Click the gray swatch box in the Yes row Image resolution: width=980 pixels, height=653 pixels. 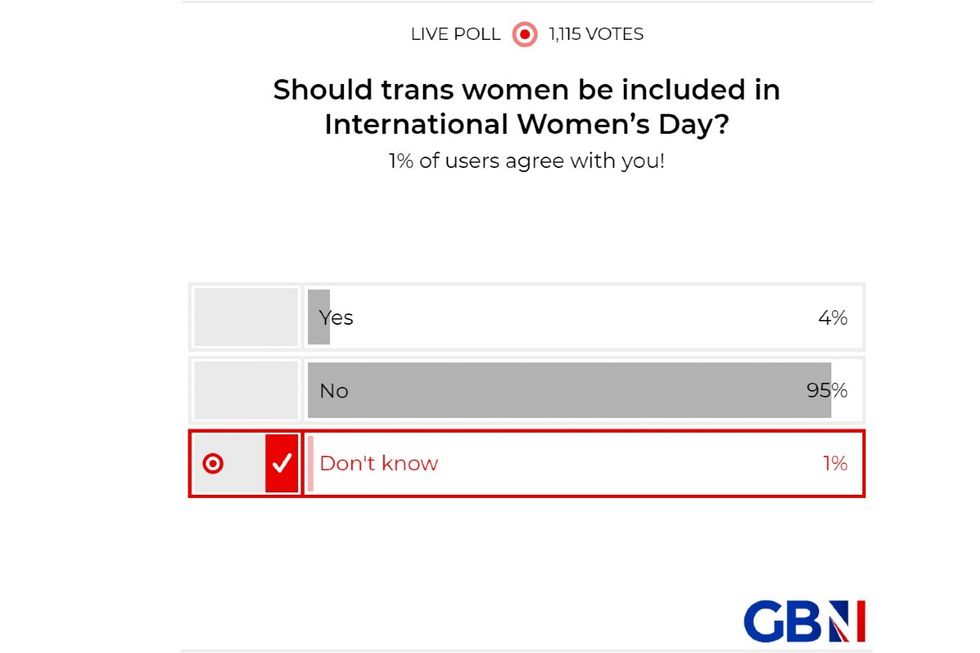(x=245, y=317)
